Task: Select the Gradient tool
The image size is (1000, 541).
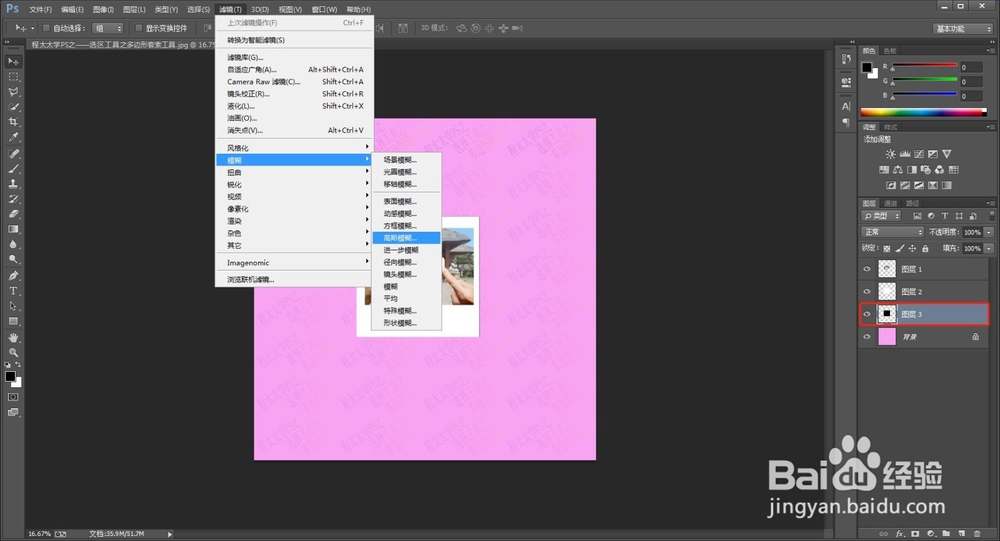Action: point(13,229)
